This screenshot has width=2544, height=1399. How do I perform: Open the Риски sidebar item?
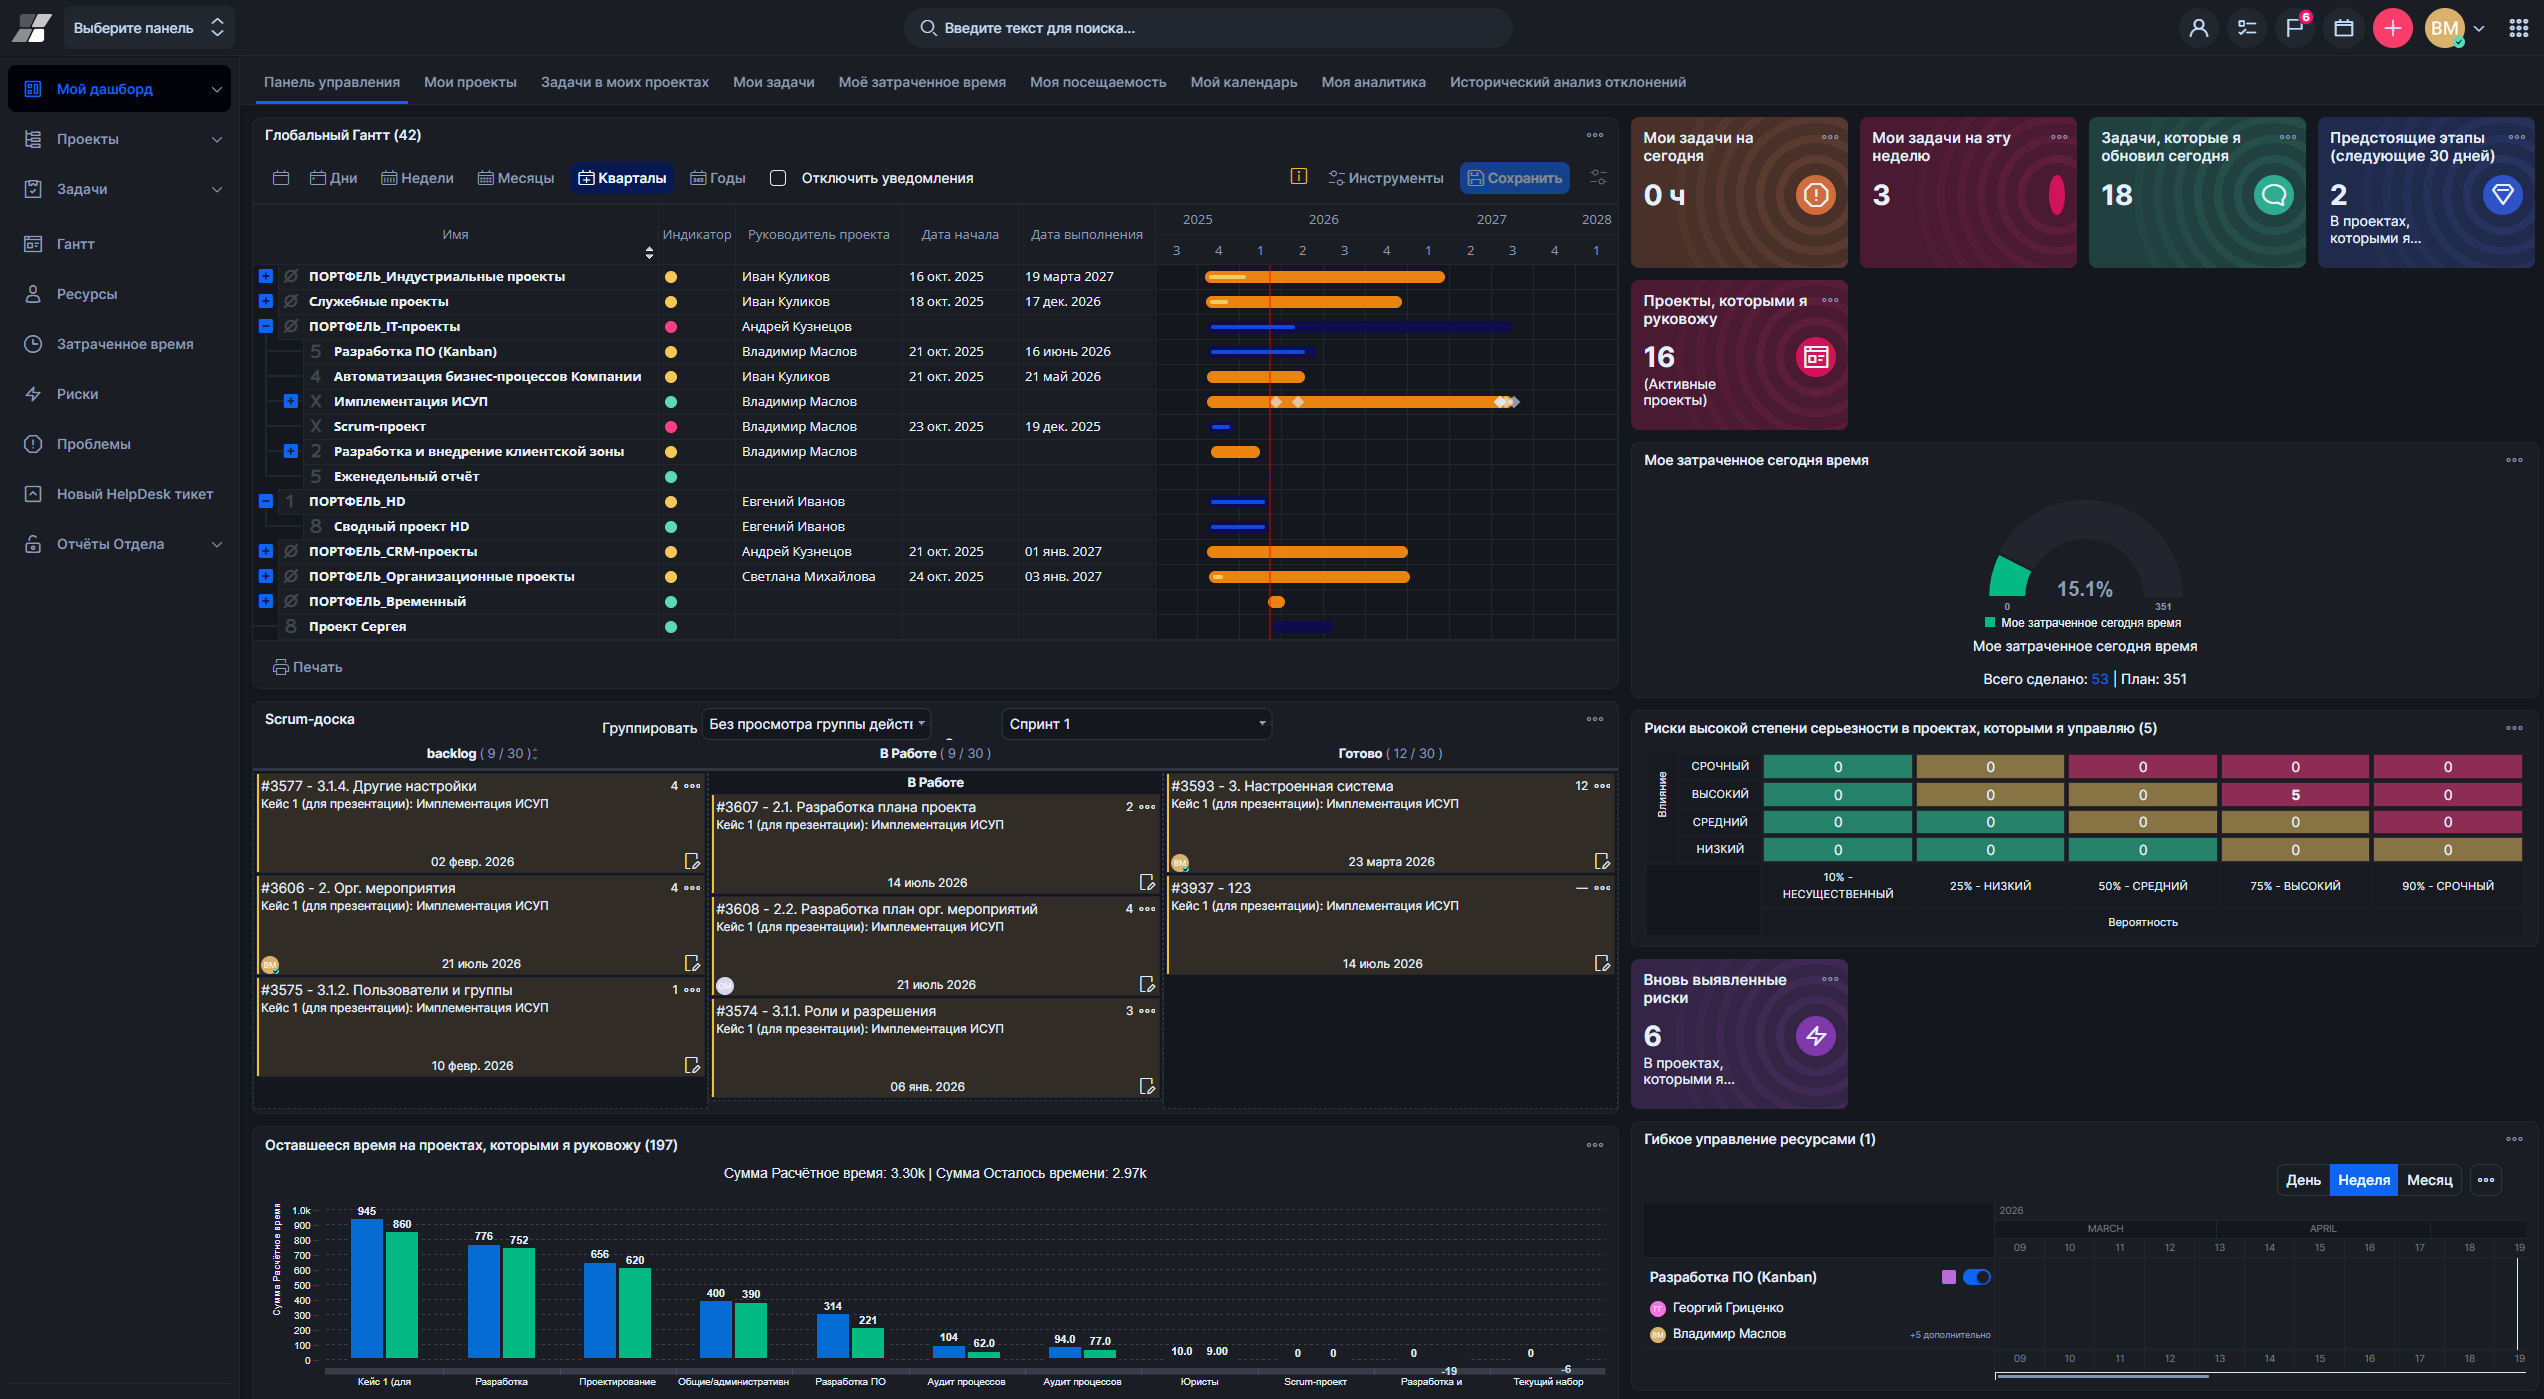[x=77, y=394]
